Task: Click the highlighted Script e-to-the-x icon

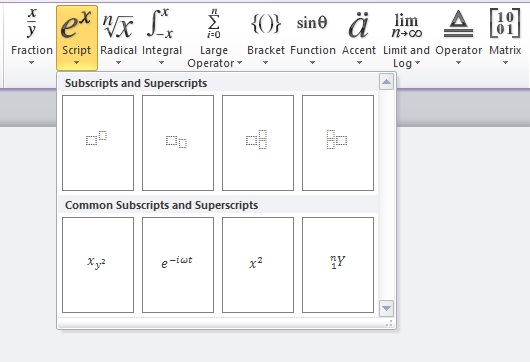Action: pos(76,25)
